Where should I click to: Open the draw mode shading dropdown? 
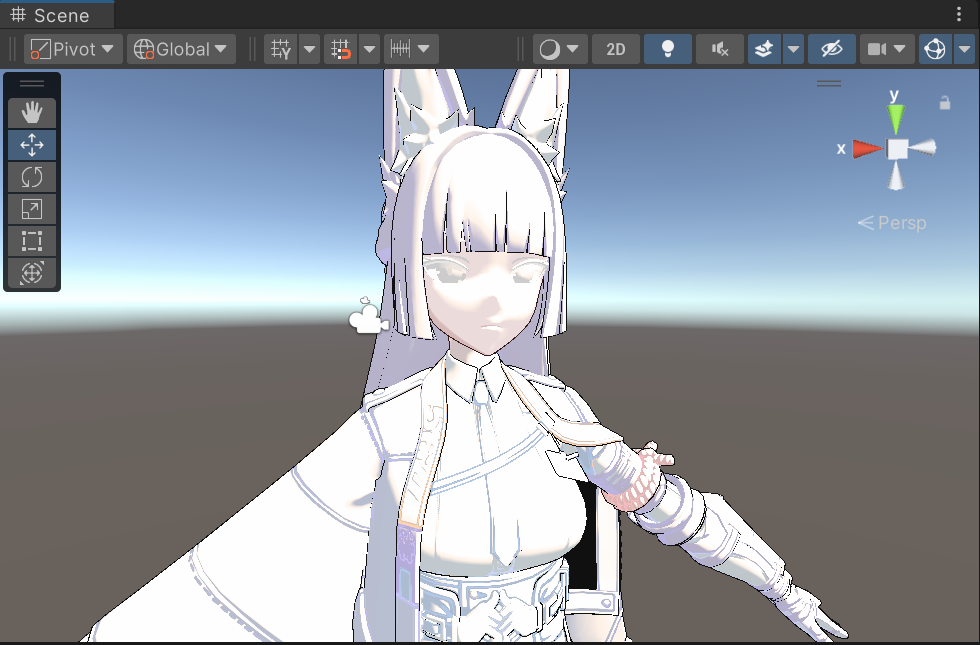click(x=560, y=49)
